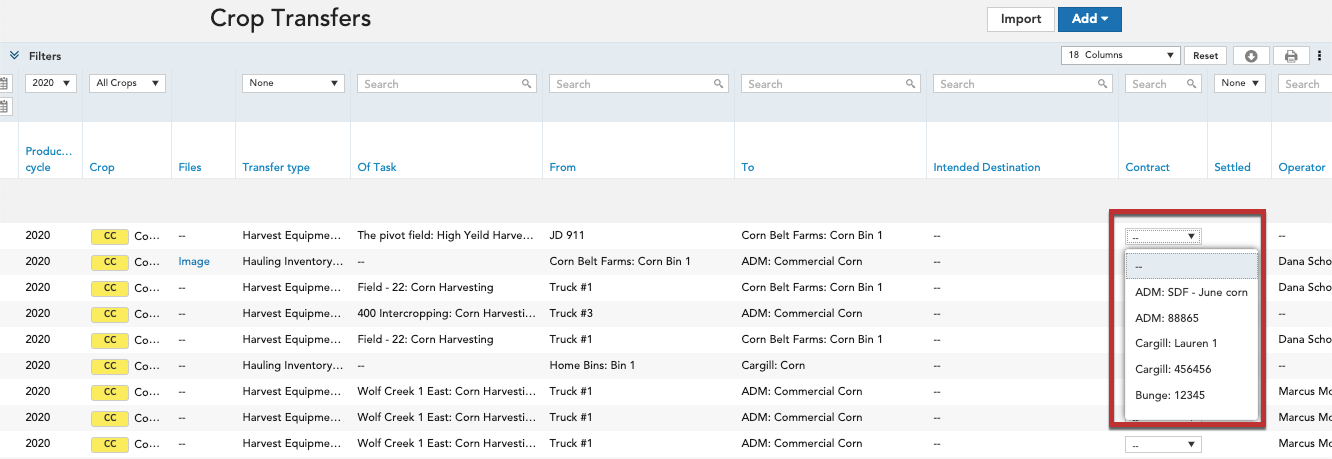Click the download export icon button

coord(1251,56)
